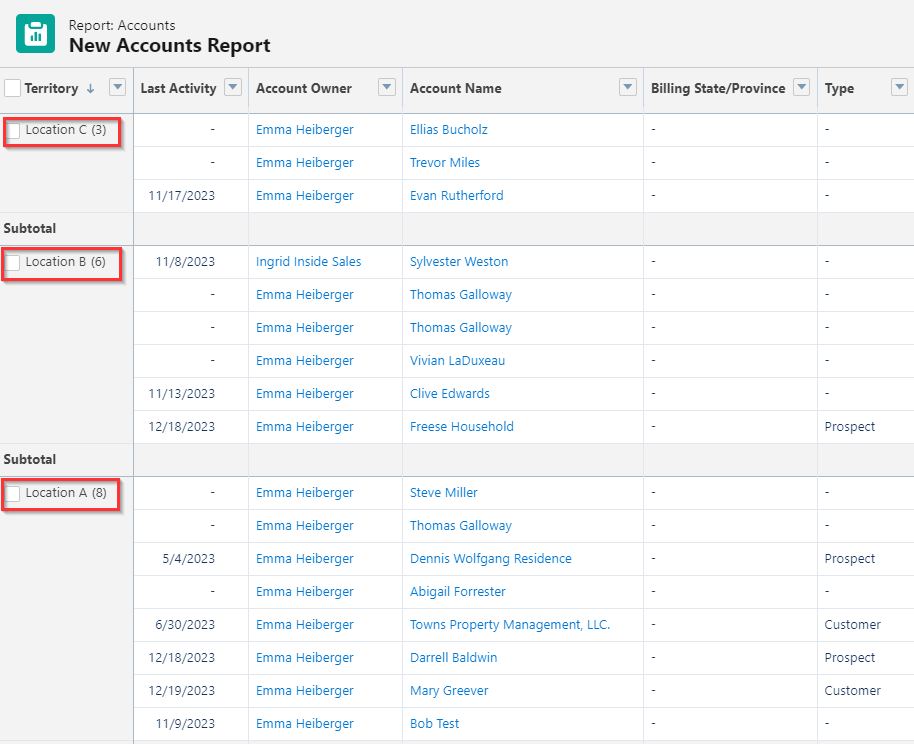Open the Account Owner column dropdown
914x744 pixels.
(x=387, y=87)
